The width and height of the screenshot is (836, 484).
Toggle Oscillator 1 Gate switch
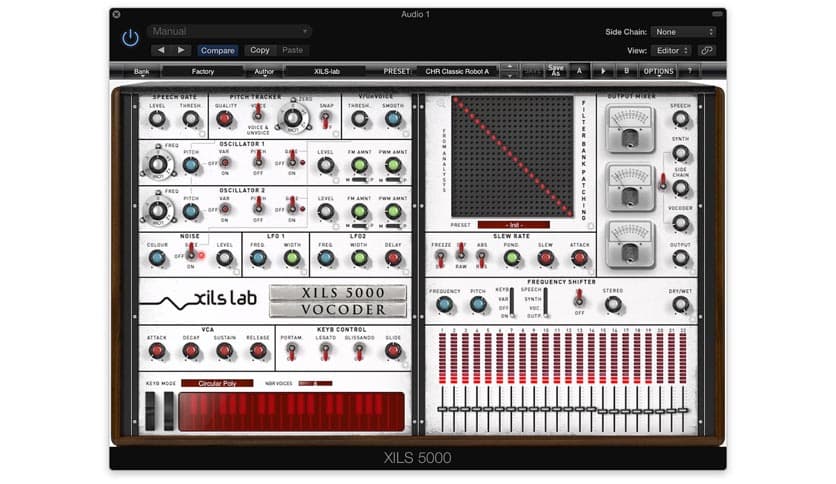tap(292, 159)
